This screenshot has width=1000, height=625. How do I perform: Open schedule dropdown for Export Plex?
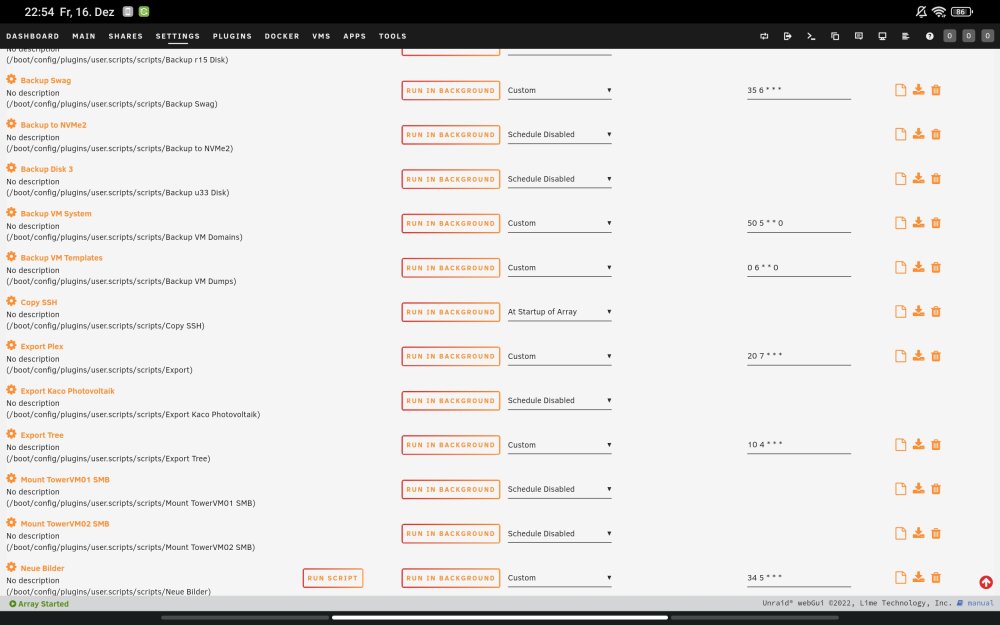(x=559, y=357)
